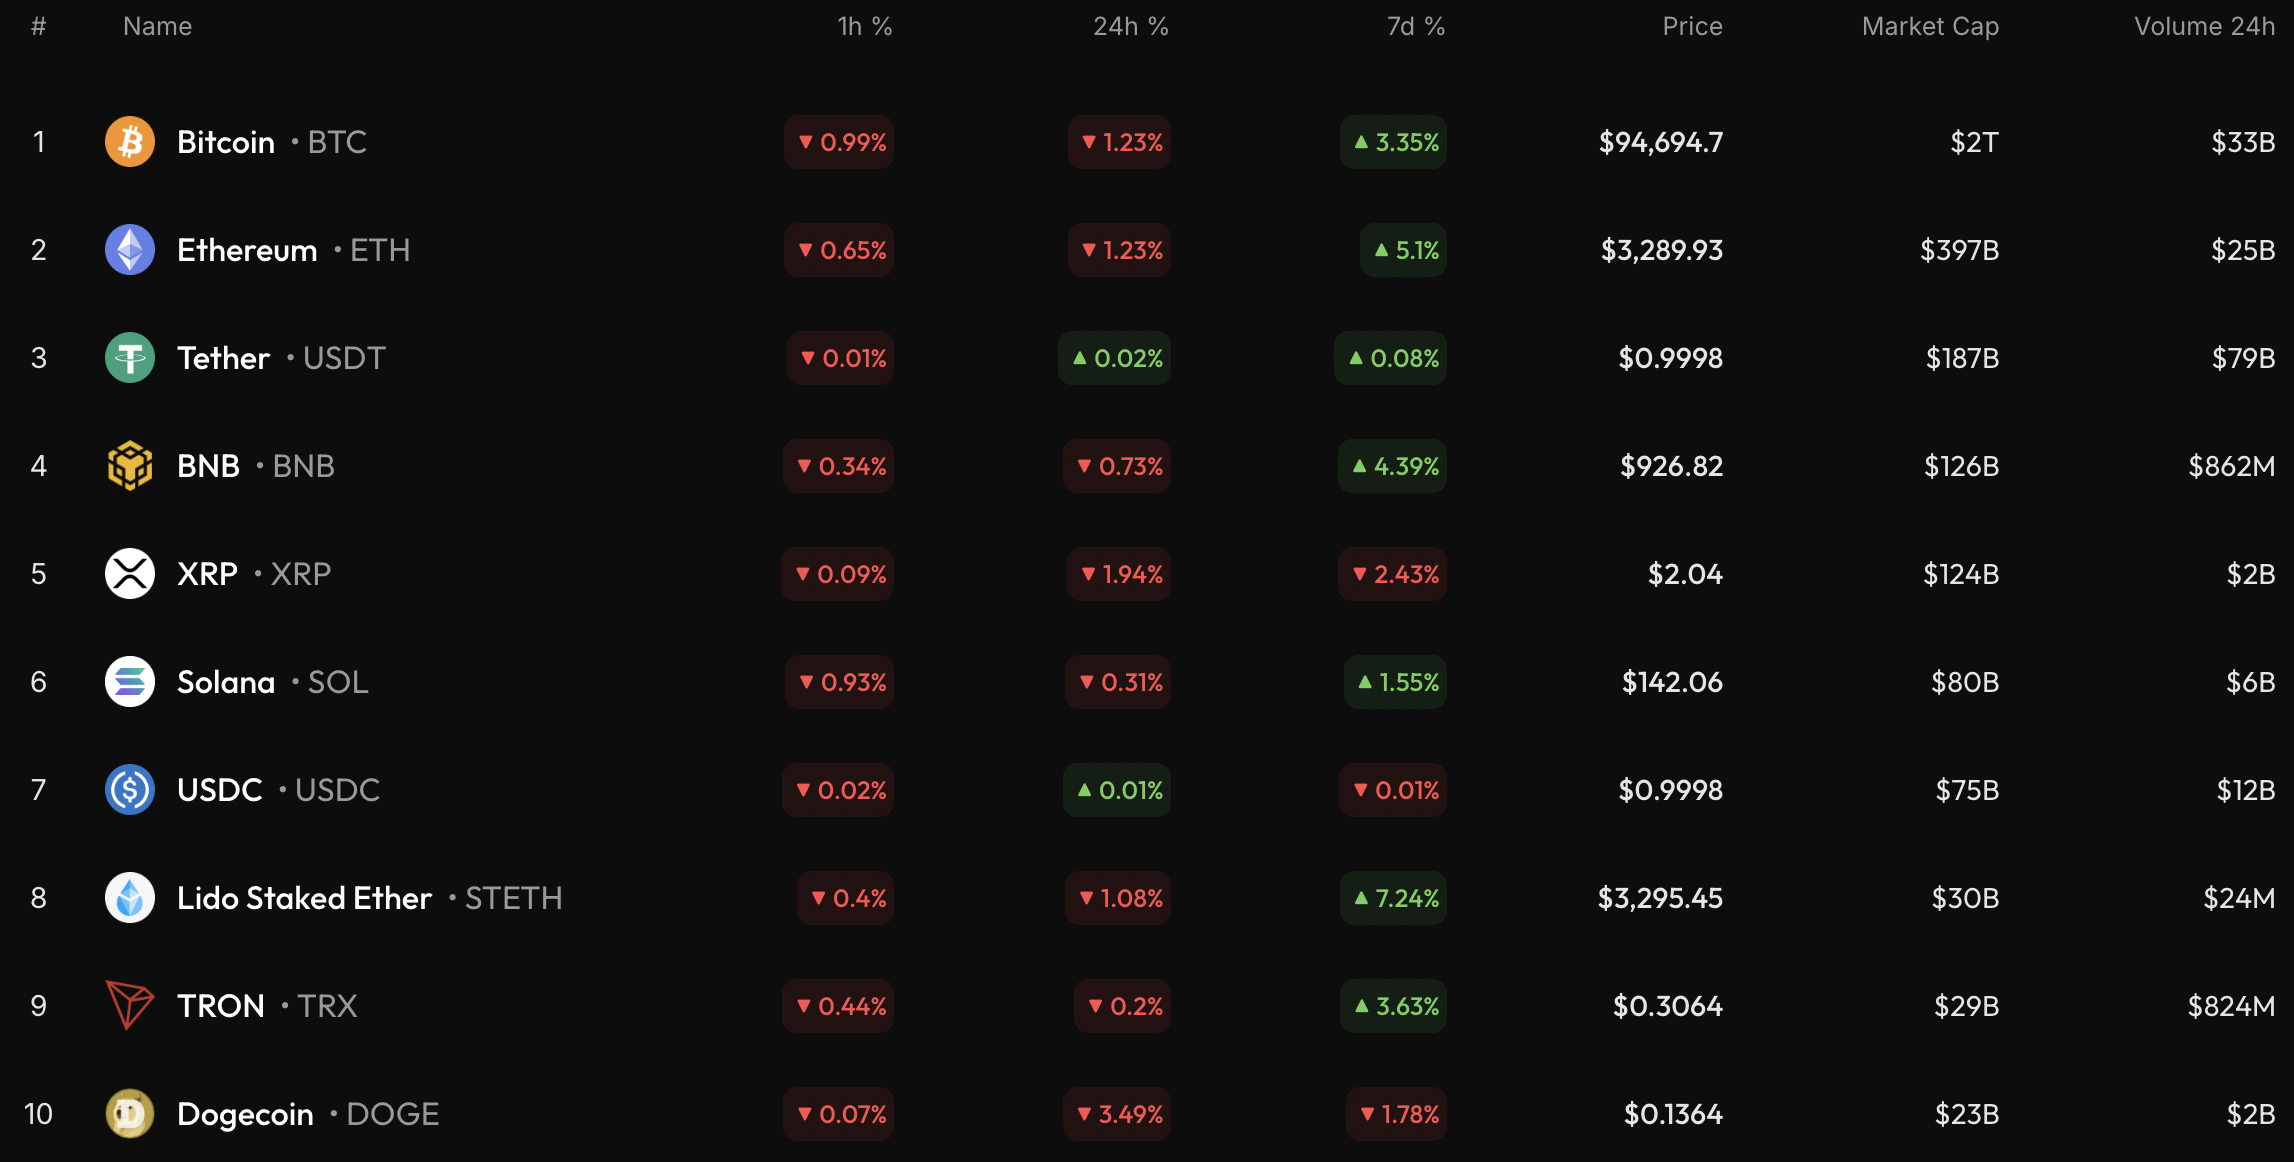Image resolution: width=2294 pixels, height=1162 pixels.
Task: Click the Dogecoin dog logo icon
Action: coord(130,1114)
